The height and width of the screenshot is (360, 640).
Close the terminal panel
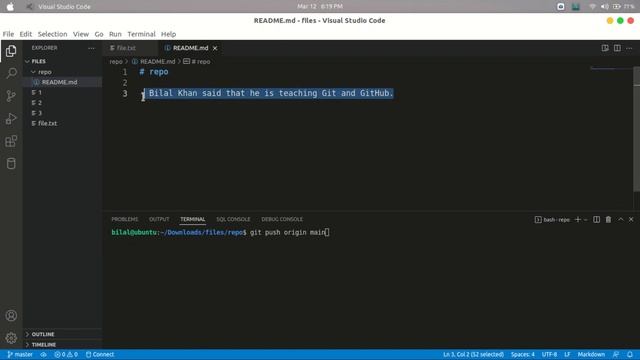(631, 220)
